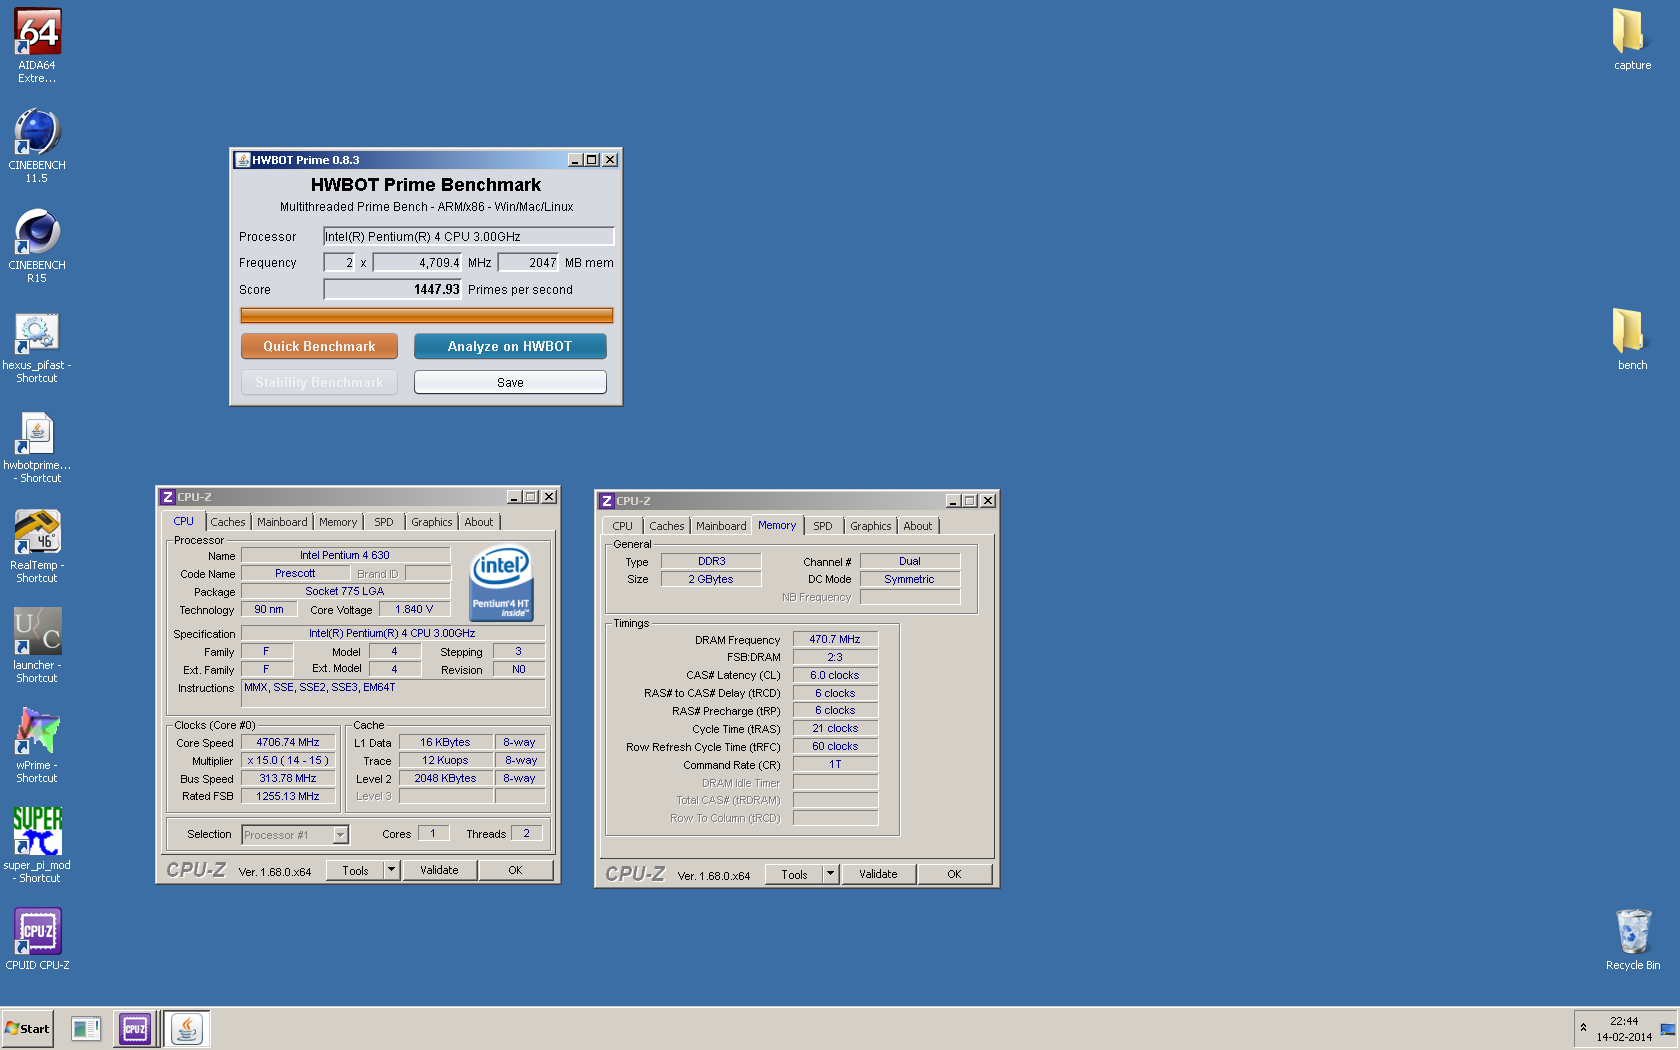Switch to CPU tab in right CPU-Z window

[x=623, y=526]
